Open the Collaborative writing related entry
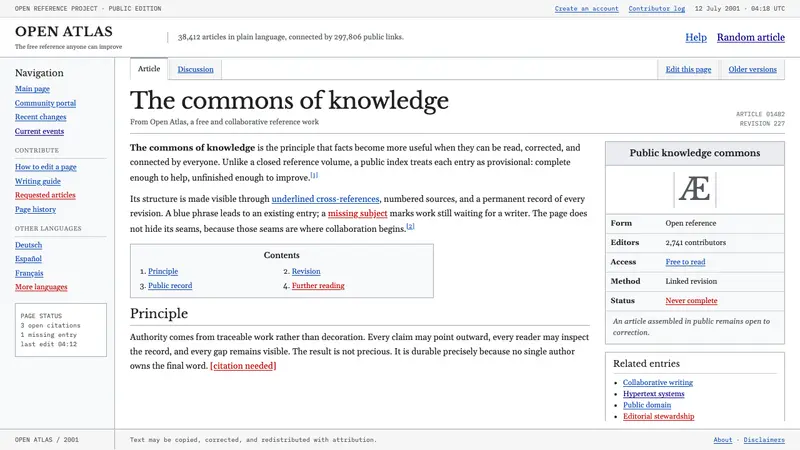 pos(658,382)
